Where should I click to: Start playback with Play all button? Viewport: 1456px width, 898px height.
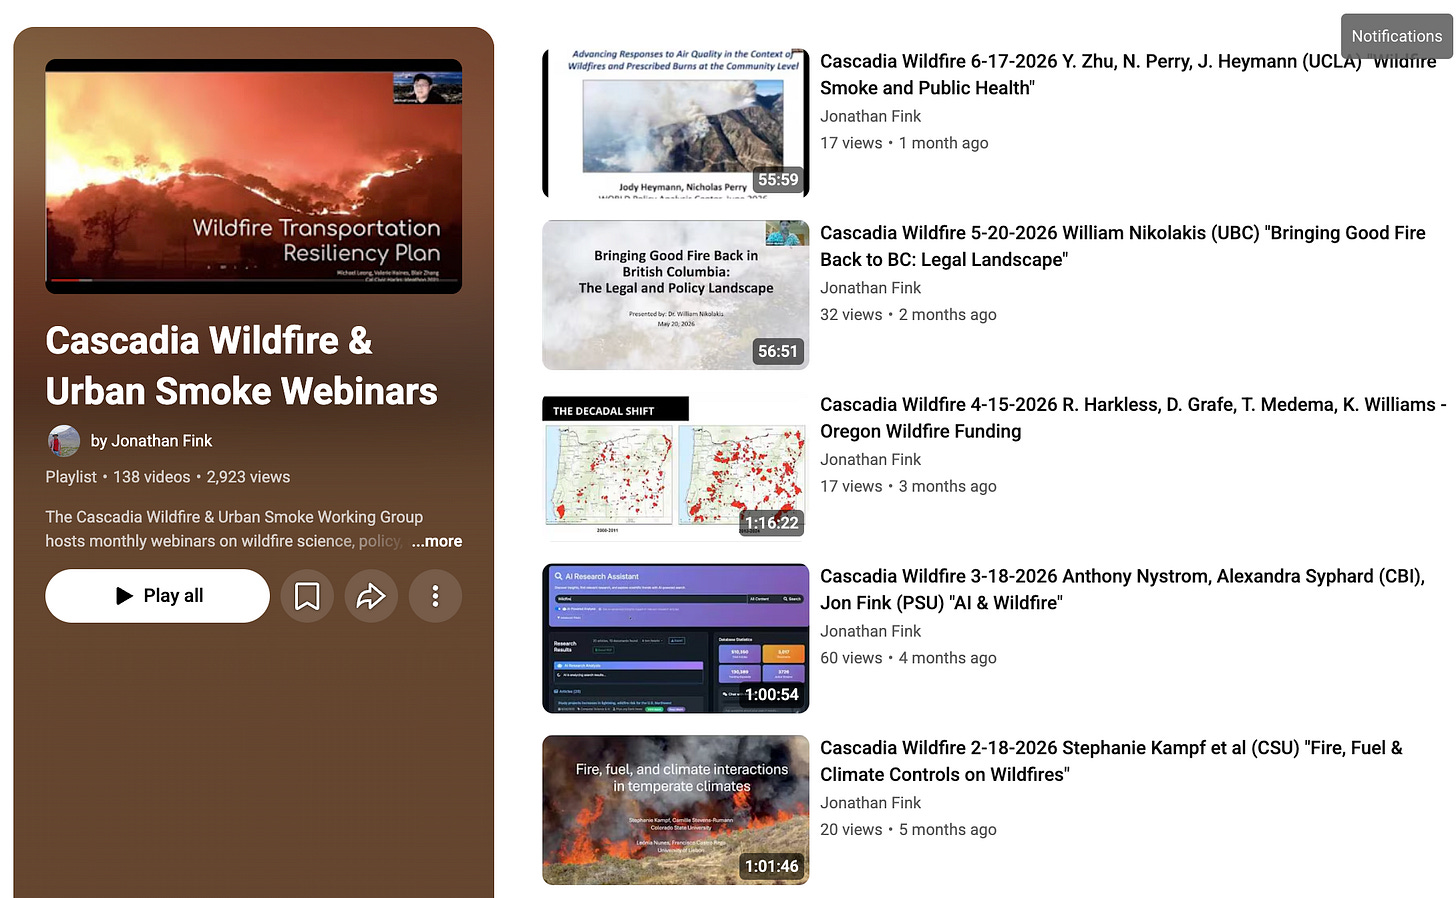click(x=157, y=596)
